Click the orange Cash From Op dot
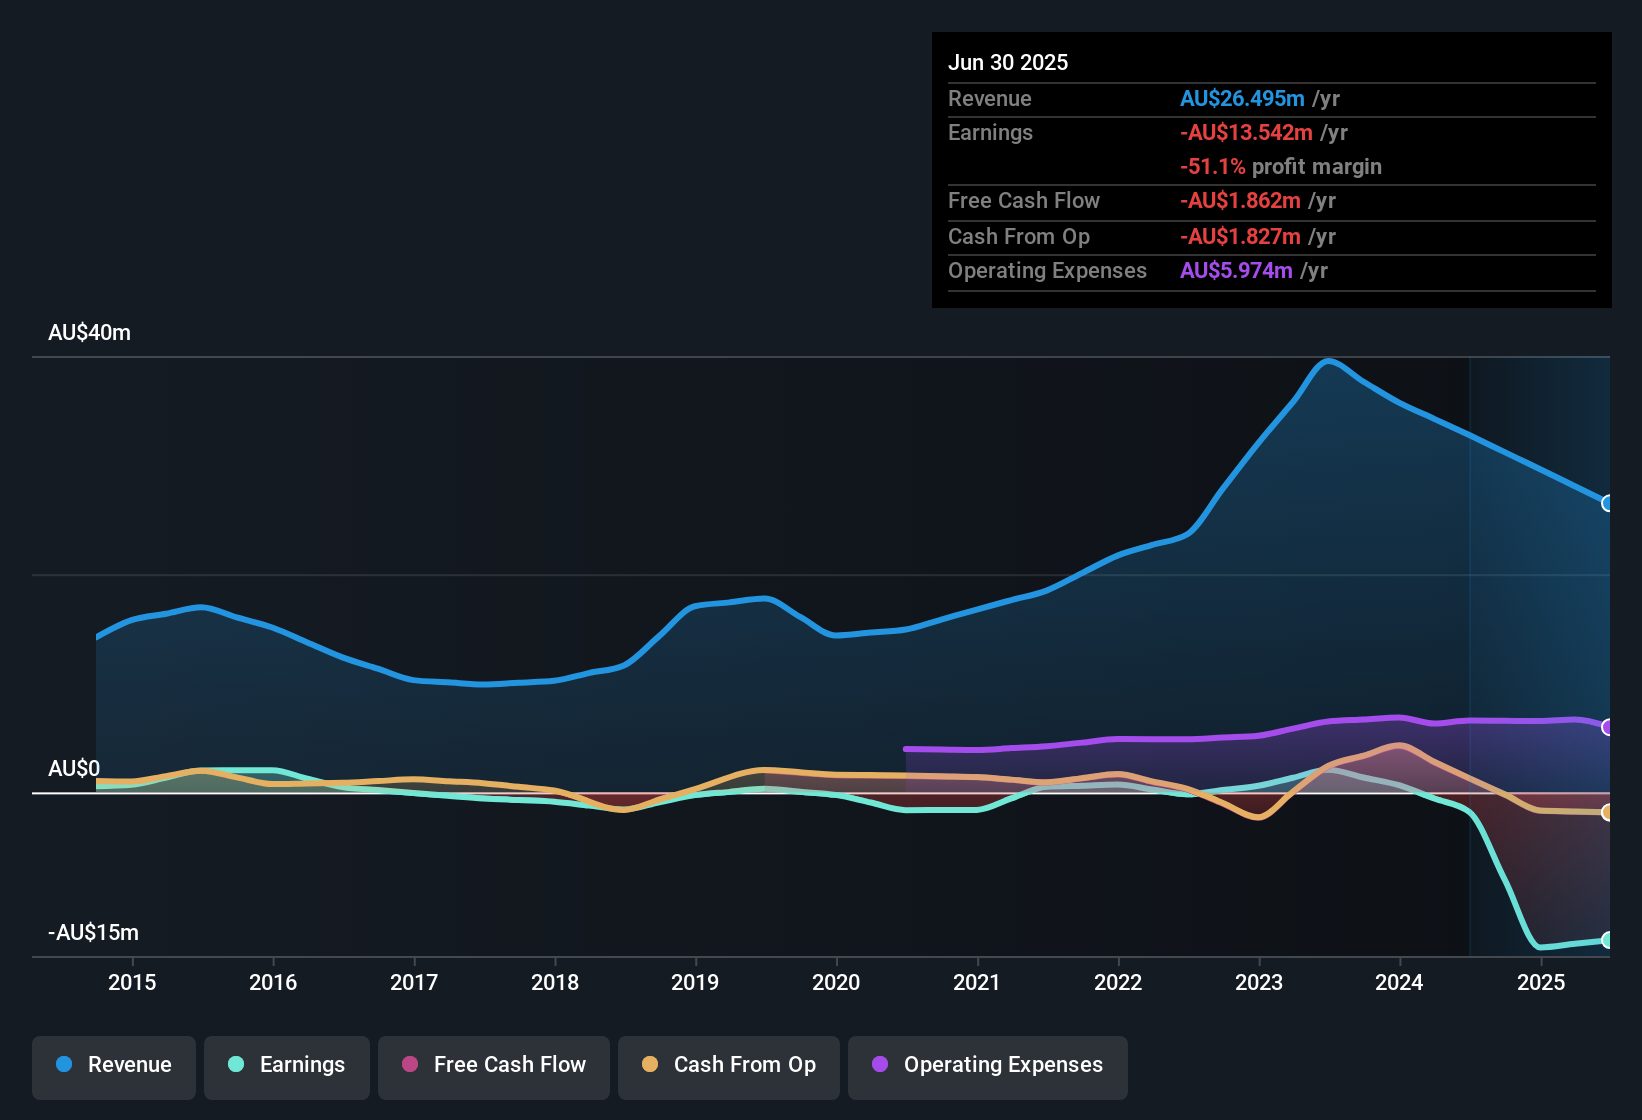1642x1120 pixels. coord(650,1064)
